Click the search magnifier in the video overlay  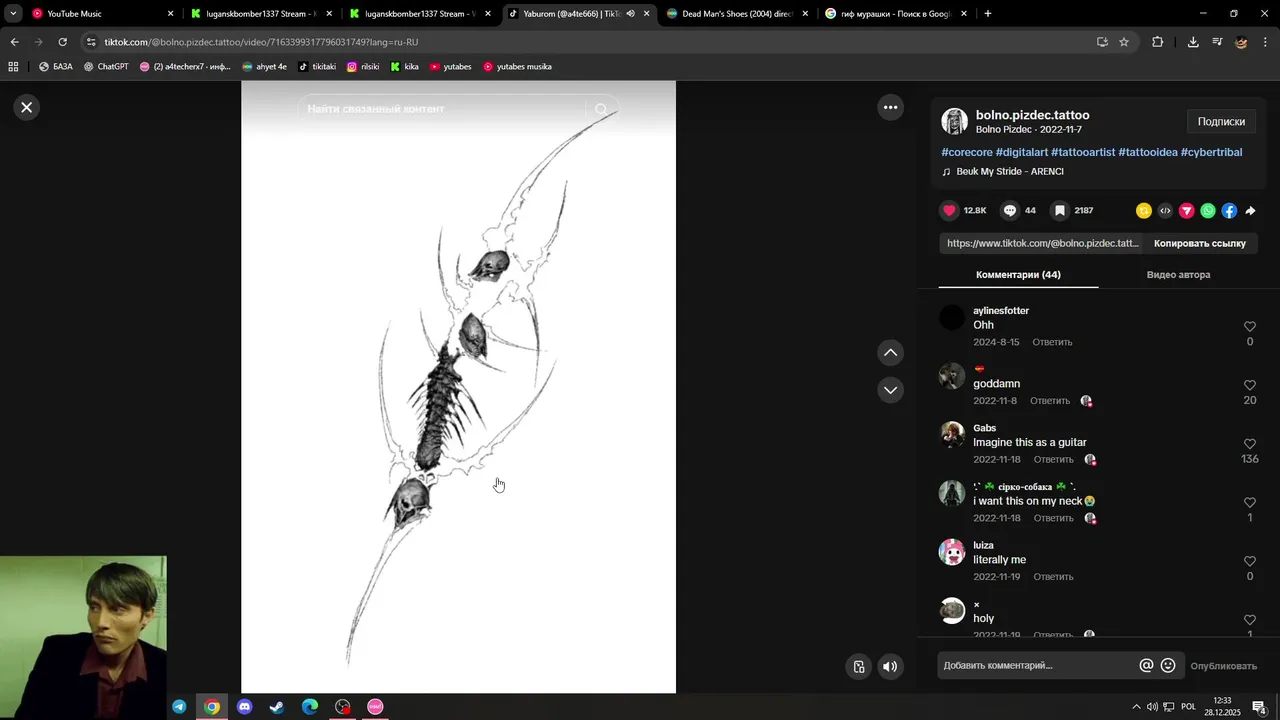click(601, 109)
